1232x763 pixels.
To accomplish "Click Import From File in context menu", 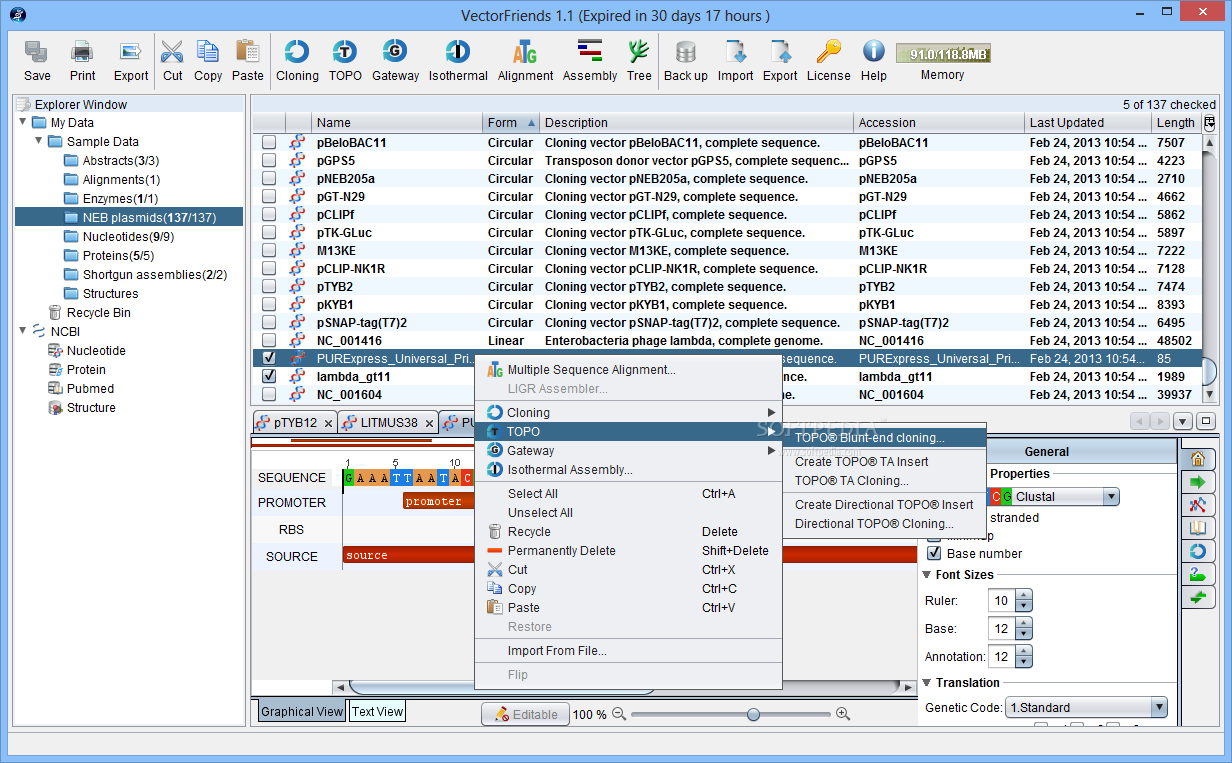I will click(x=628, y=651).
